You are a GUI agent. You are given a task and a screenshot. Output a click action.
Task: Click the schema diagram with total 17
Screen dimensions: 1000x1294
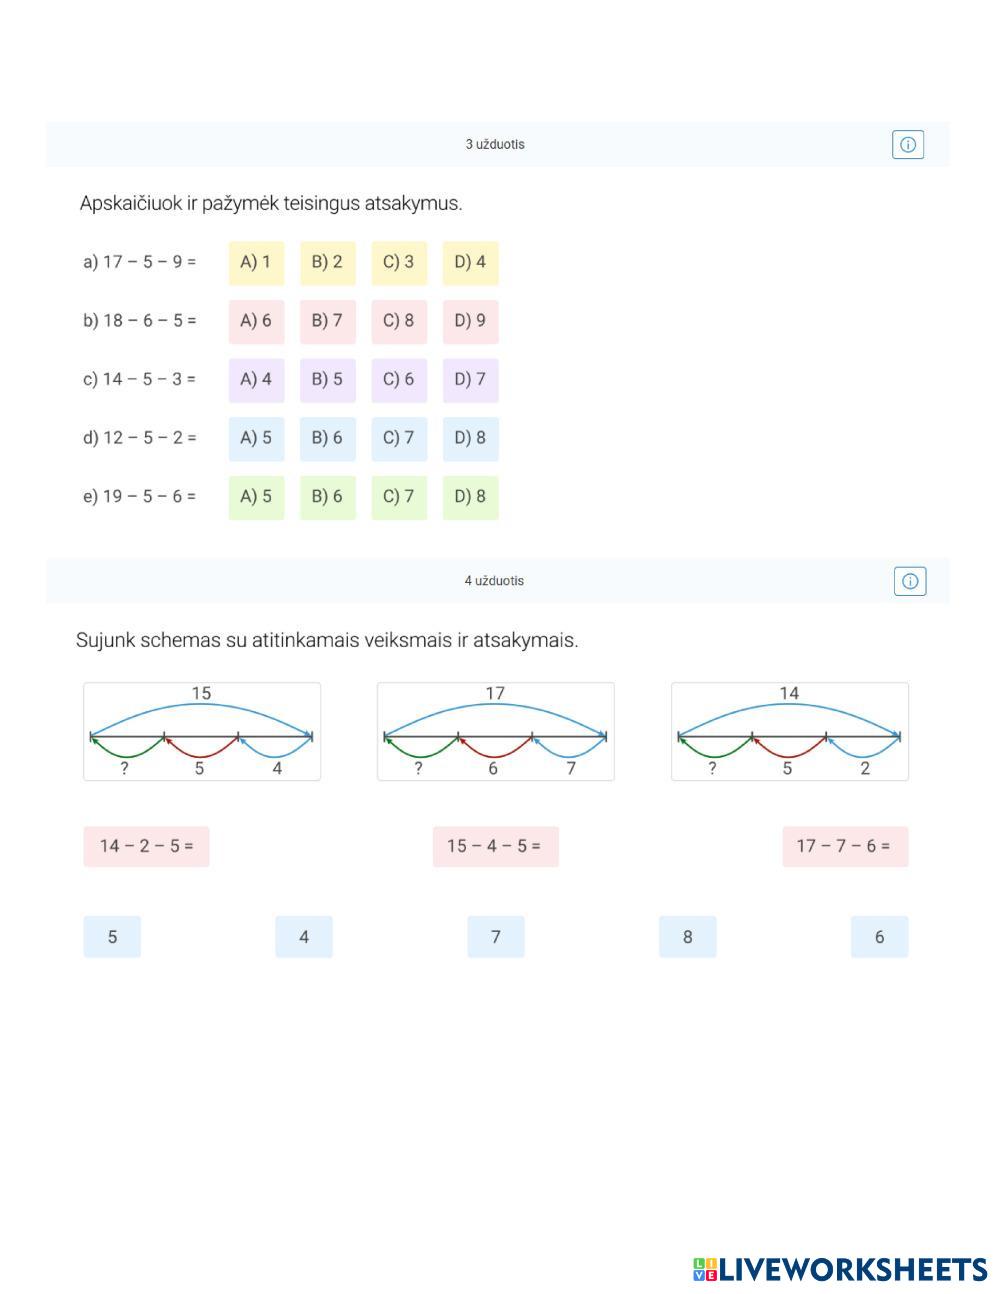[495, 731]
